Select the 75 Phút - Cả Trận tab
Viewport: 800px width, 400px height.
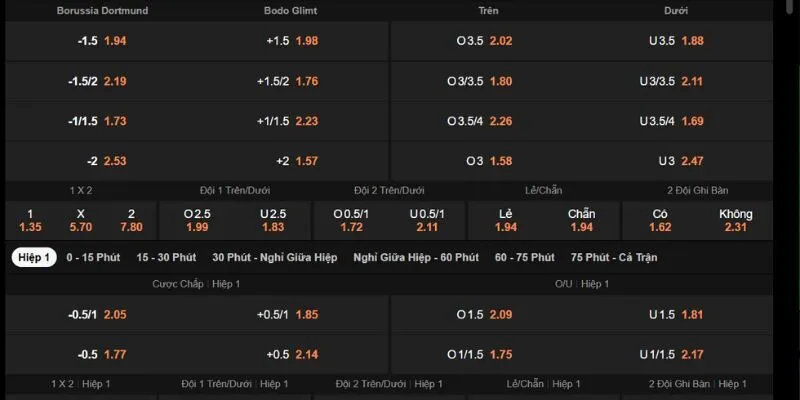[614, 257]
